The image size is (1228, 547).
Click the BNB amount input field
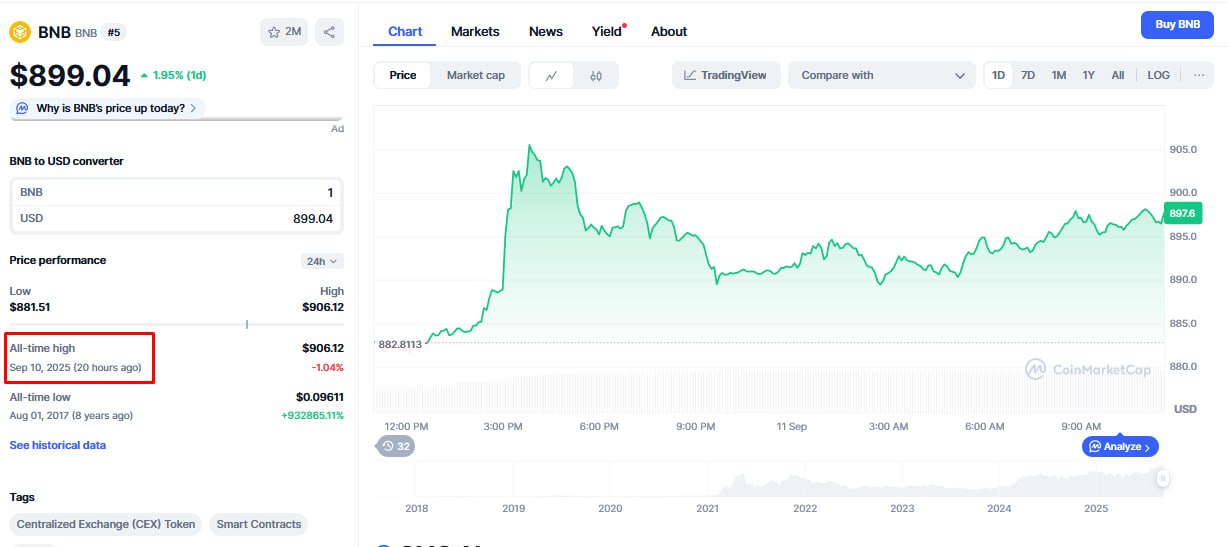coord(177,192)
